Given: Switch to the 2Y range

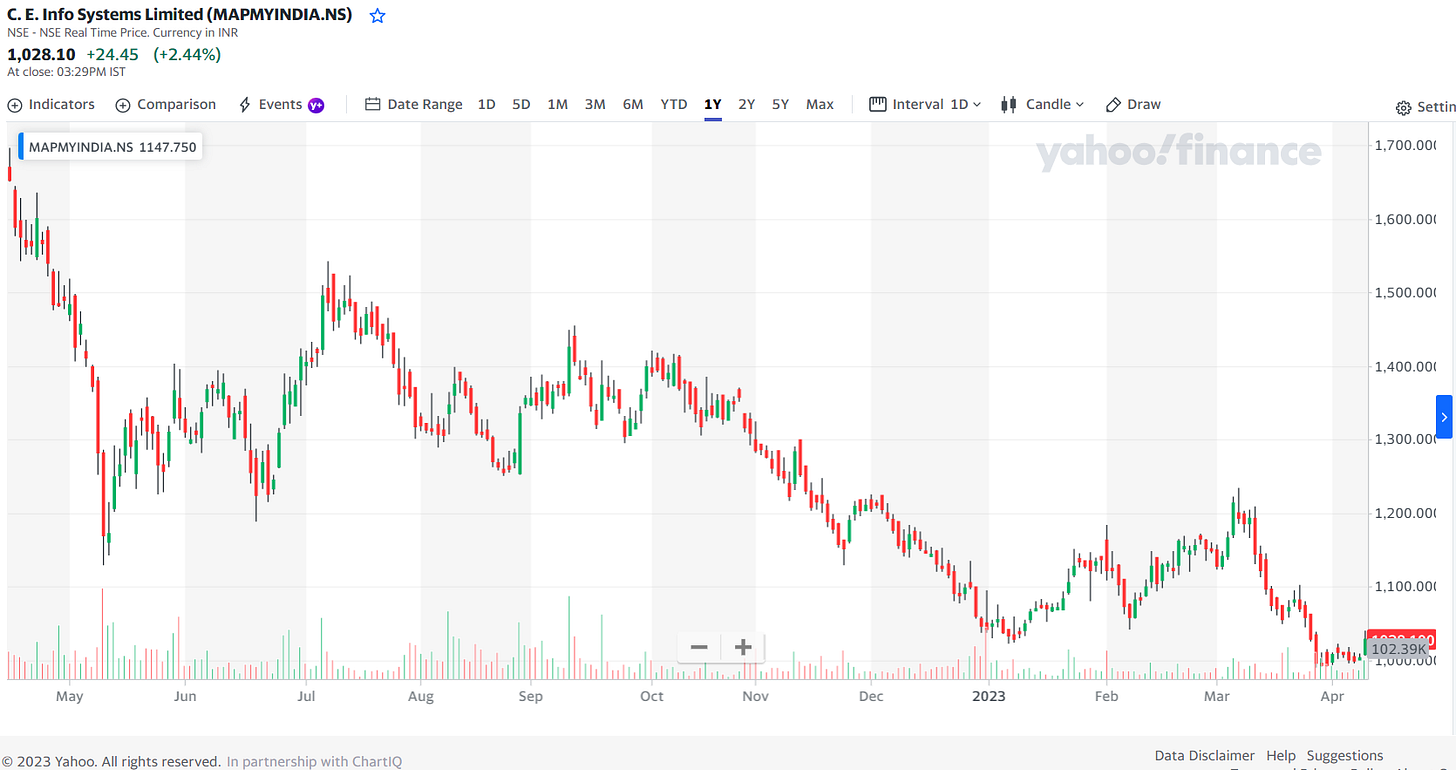Looking at the screenshot, I should (x=746, y=104).
